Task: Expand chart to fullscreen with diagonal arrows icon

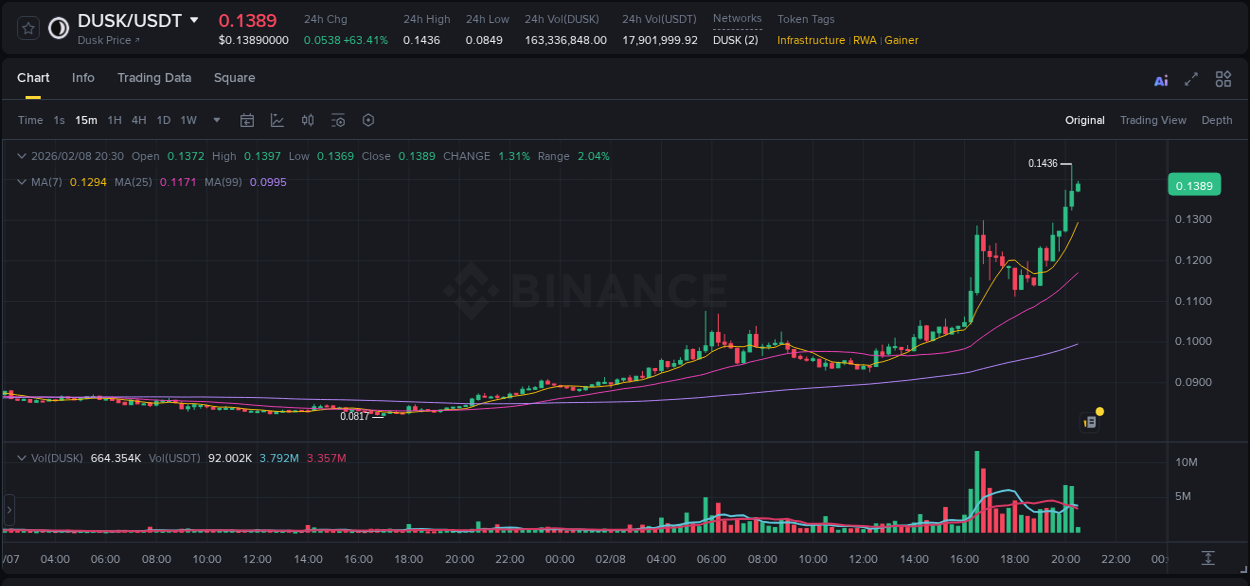Action: 1191,79
